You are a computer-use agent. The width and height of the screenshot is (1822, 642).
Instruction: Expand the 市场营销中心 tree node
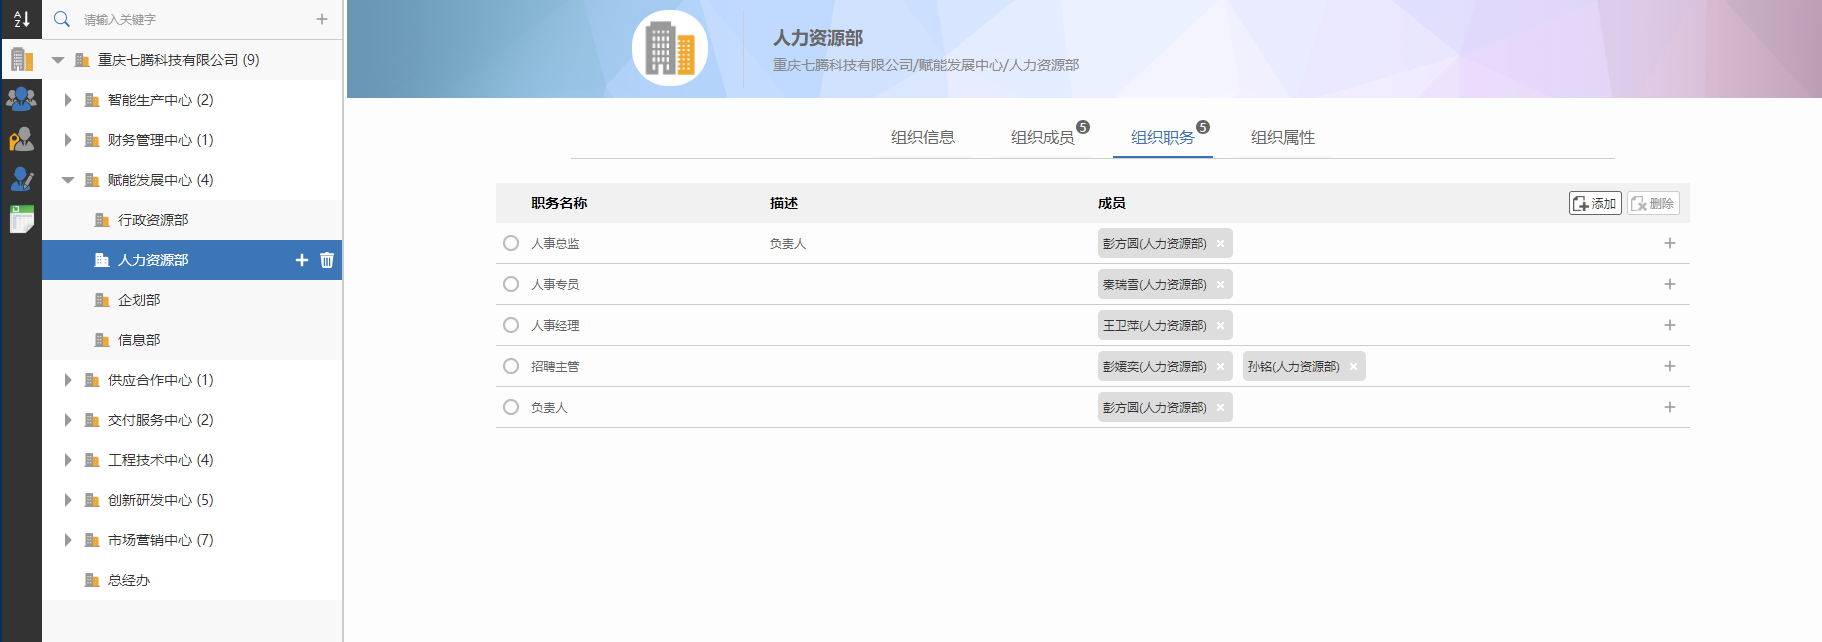click(x=68, y=540)
